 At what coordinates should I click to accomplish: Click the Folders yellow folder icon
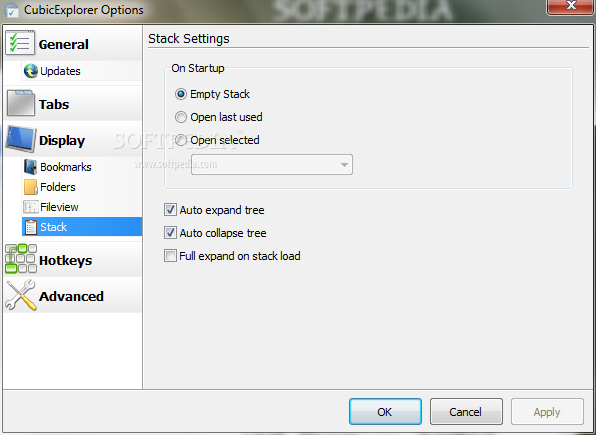coord(30,187)
